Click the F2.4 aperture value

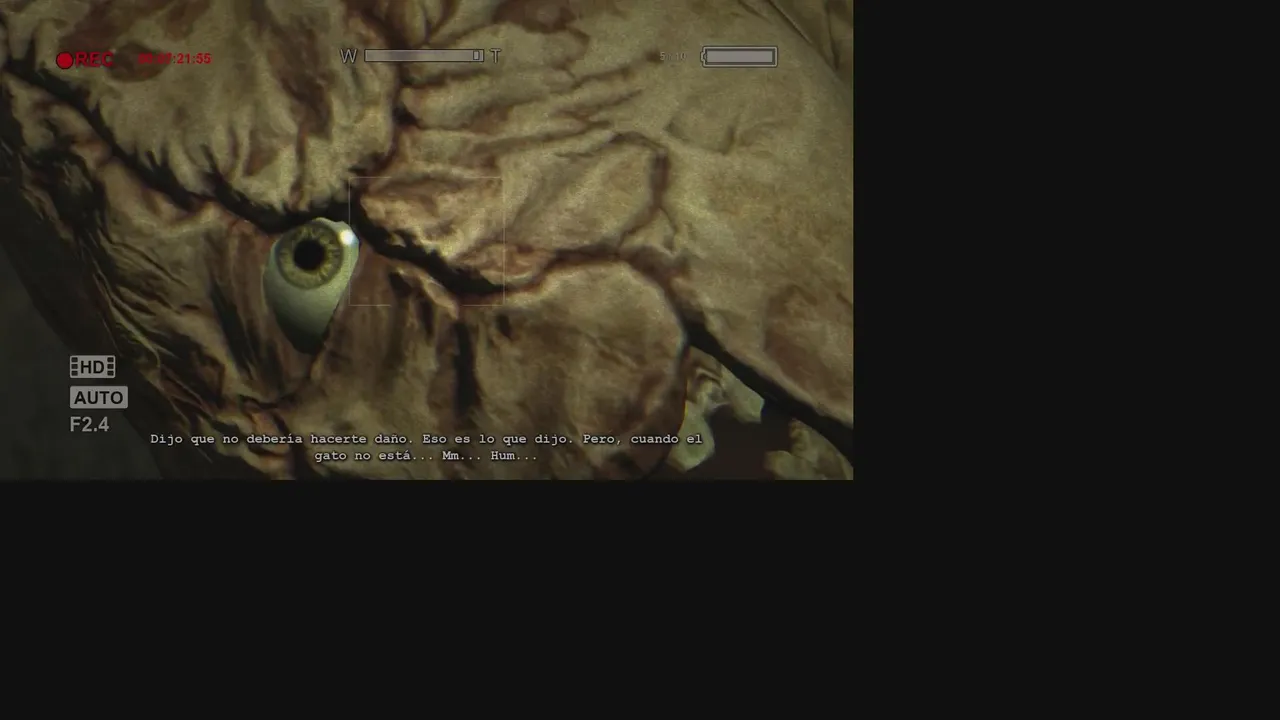[x=89, y=425]
